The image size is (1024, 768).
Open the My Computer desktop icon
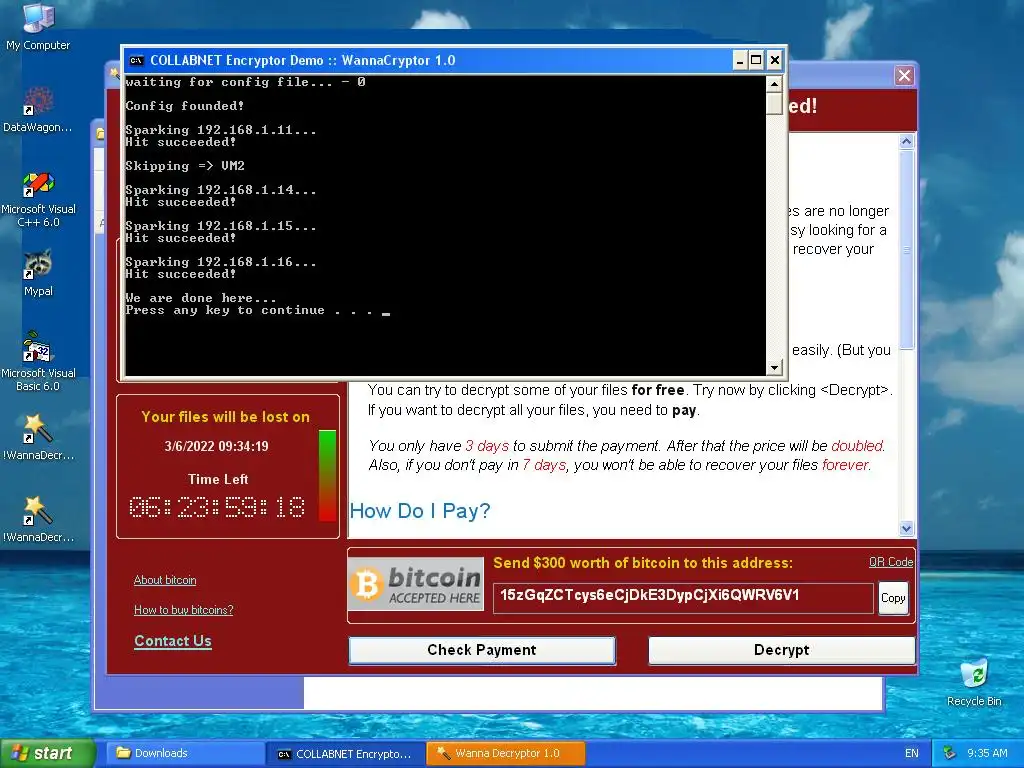[38, 26]
